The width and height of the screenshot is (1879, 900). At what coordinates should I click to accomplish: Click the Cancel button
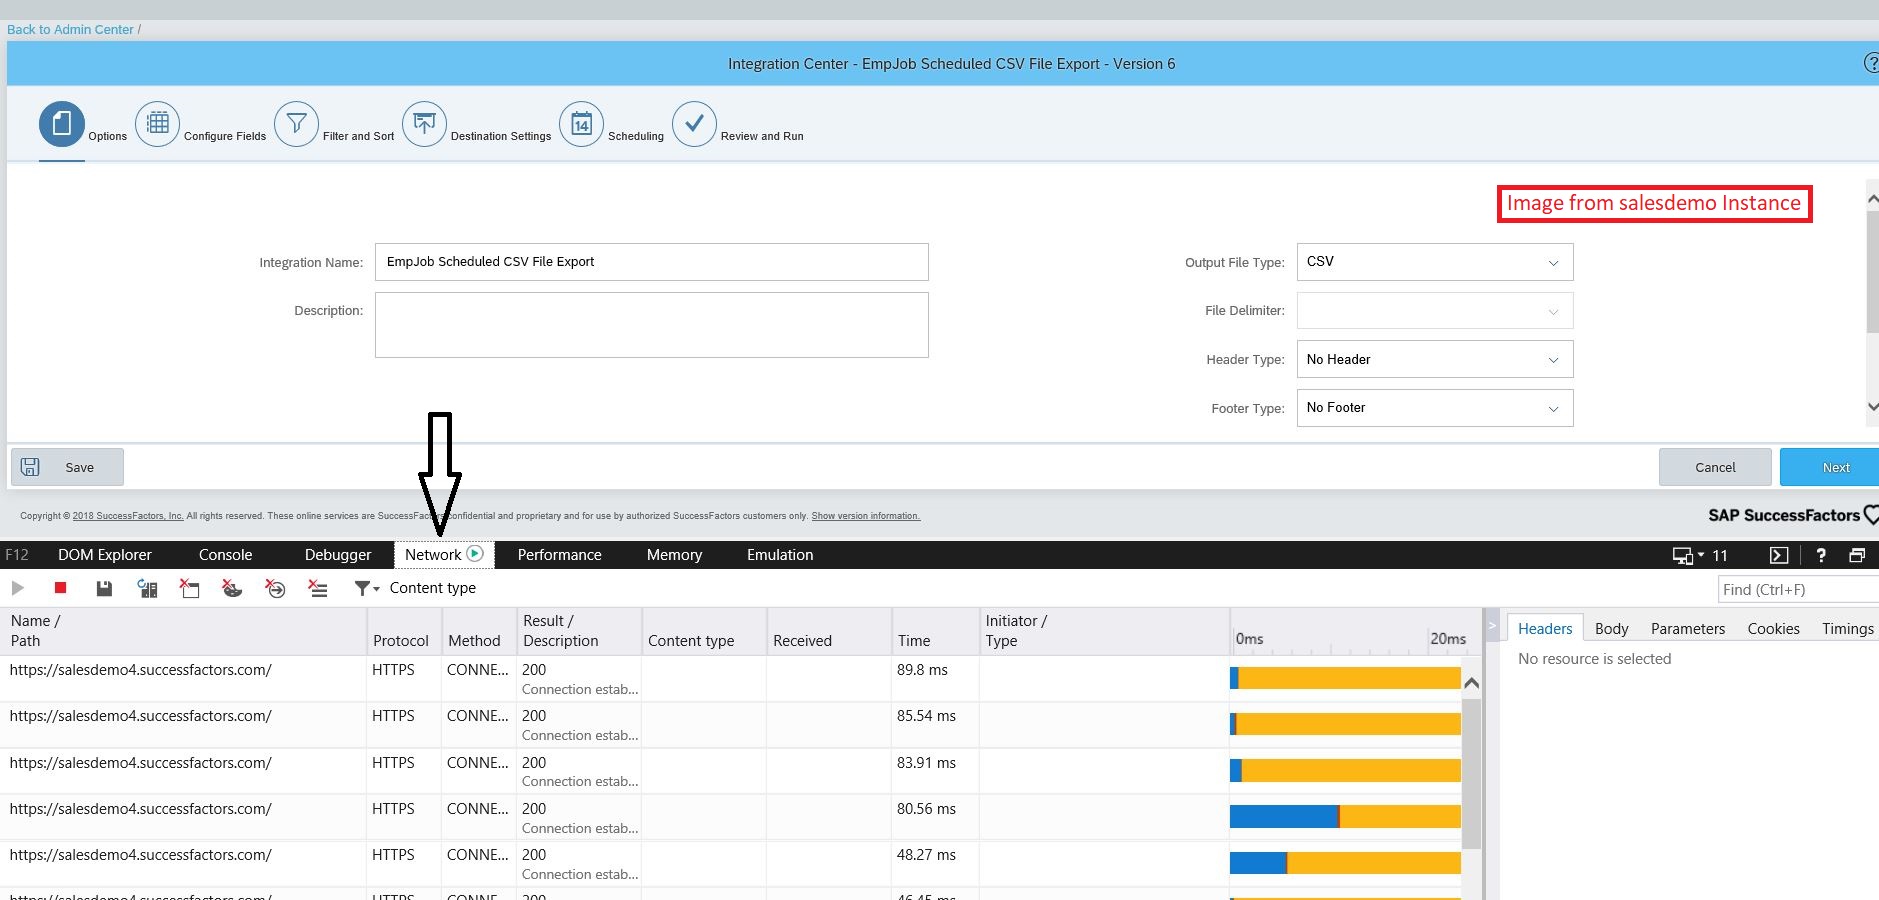[x=1715, y=467]
